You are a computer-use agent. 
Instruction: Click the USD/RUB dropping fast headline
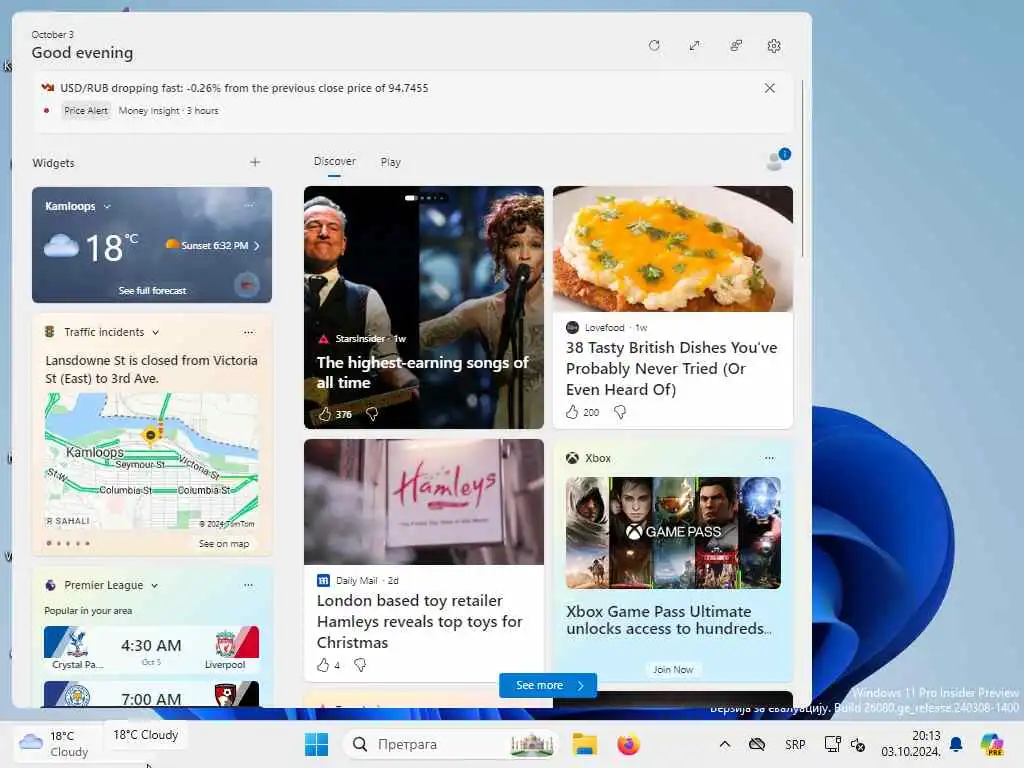244,88
